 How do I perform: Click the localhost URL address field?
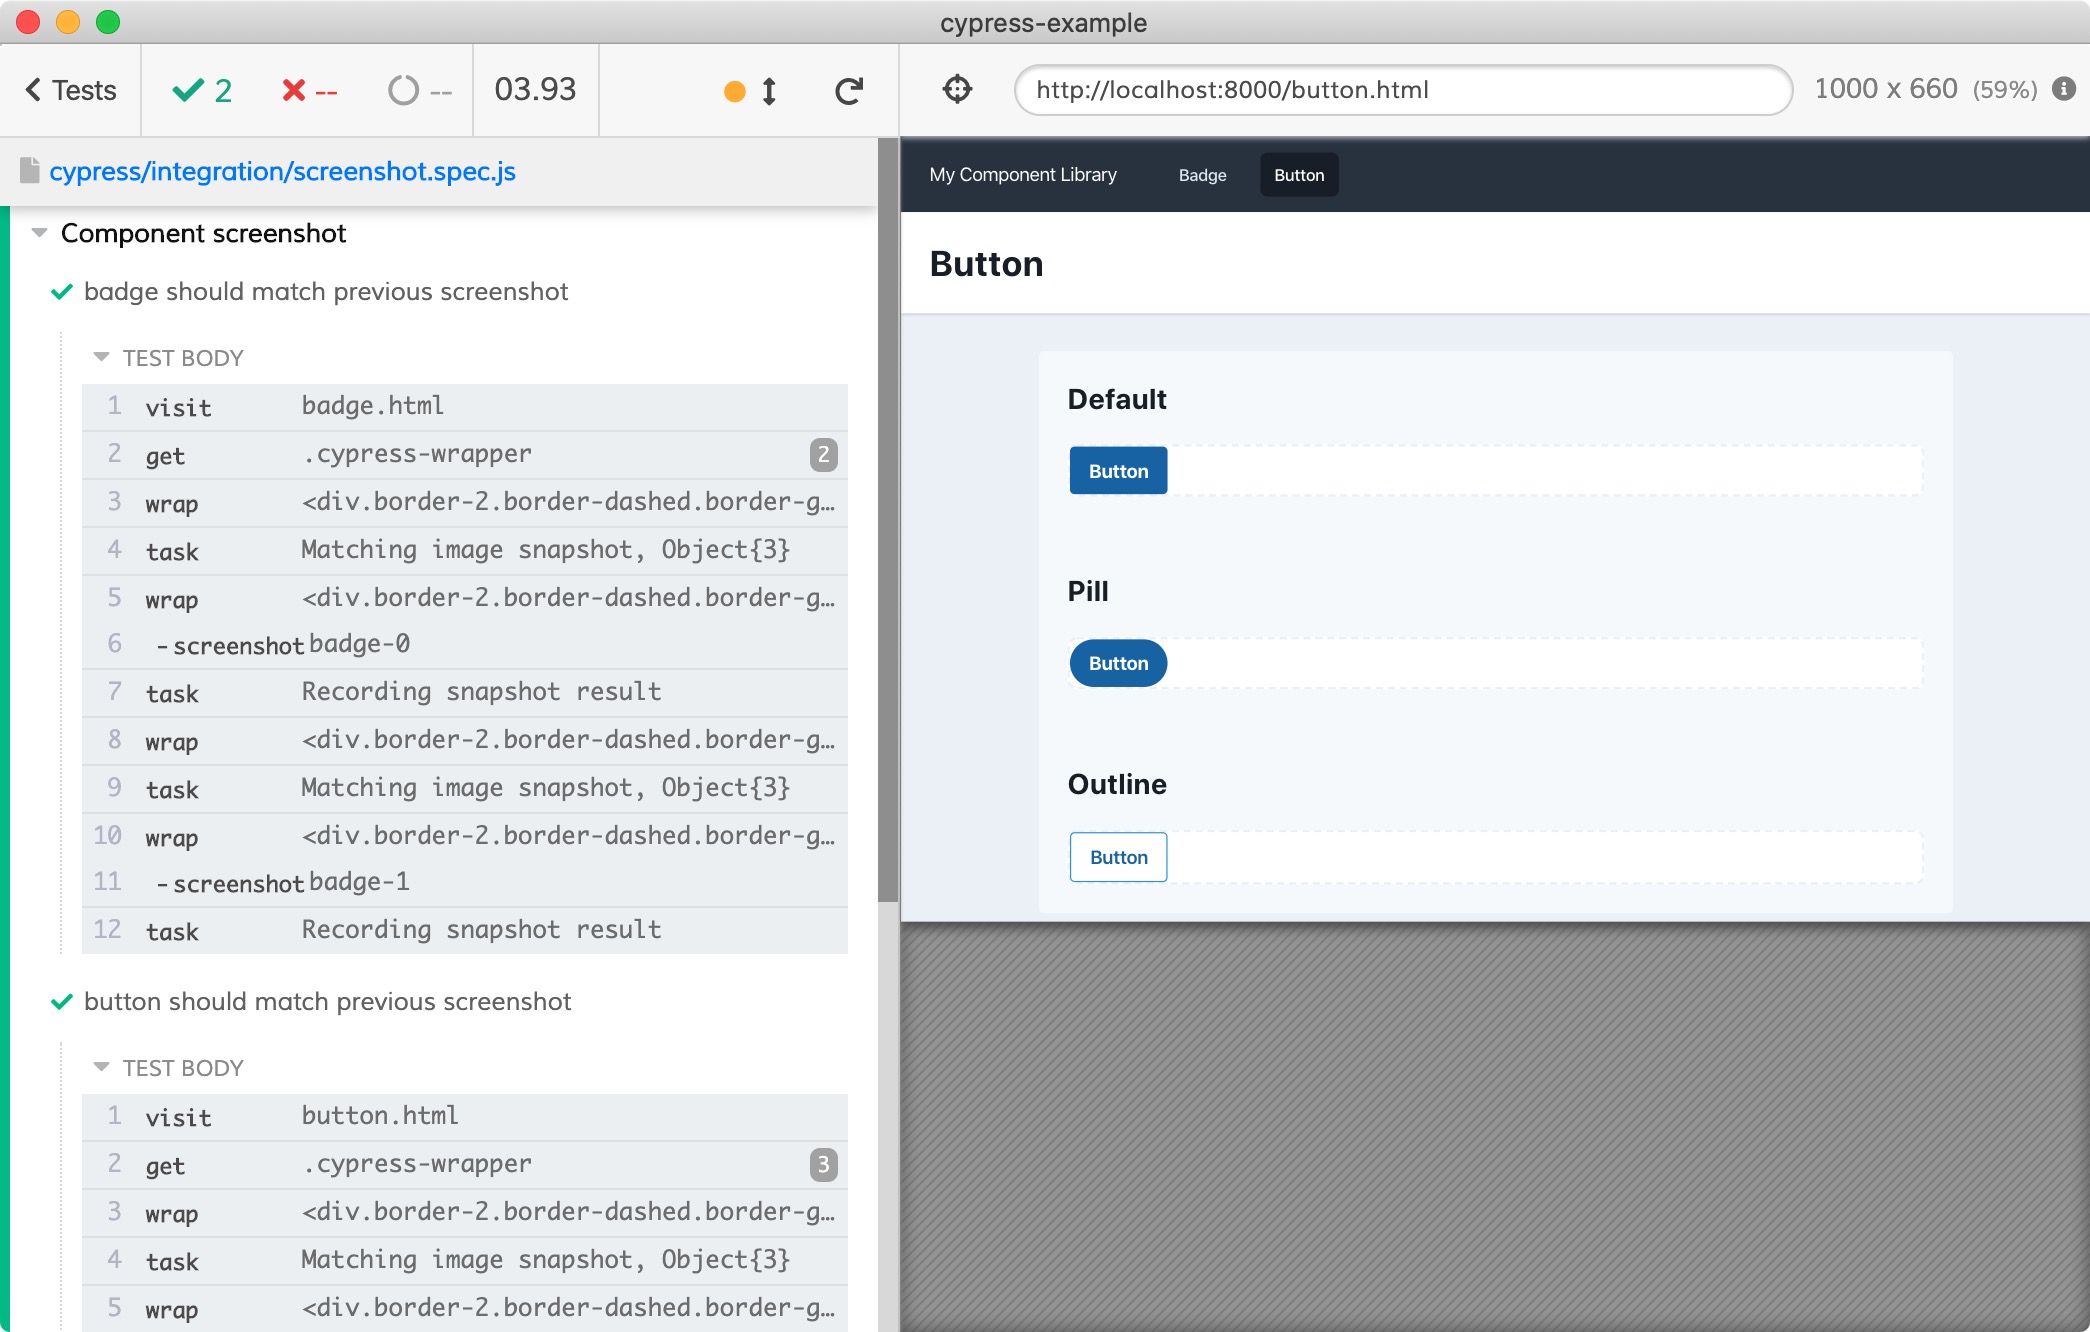coord(1402,90)
